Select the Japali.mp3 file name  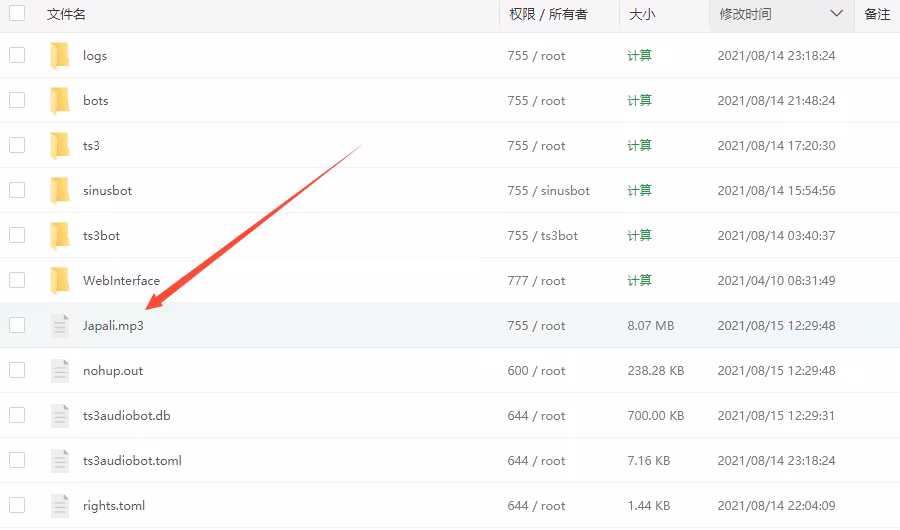click(113, 326)
